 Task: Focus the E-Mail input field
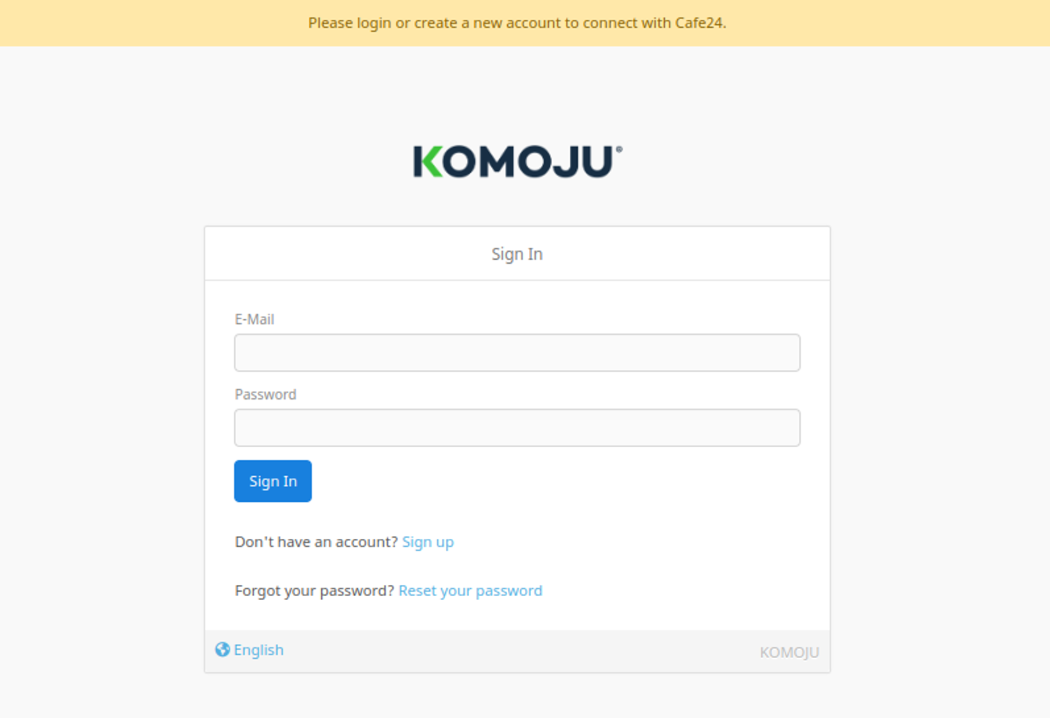(x=517, y=353)
